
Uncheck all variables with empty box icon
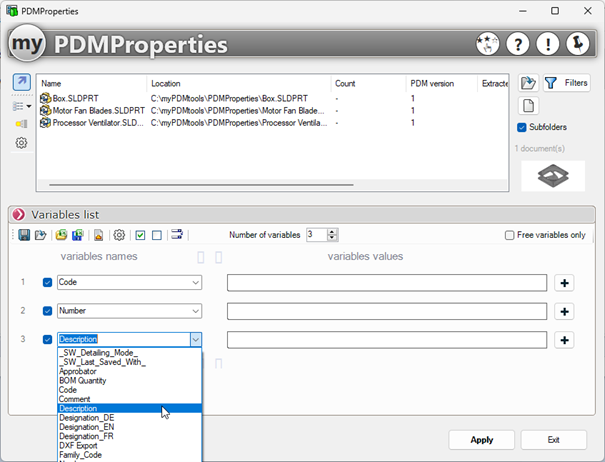pos(157,235)
